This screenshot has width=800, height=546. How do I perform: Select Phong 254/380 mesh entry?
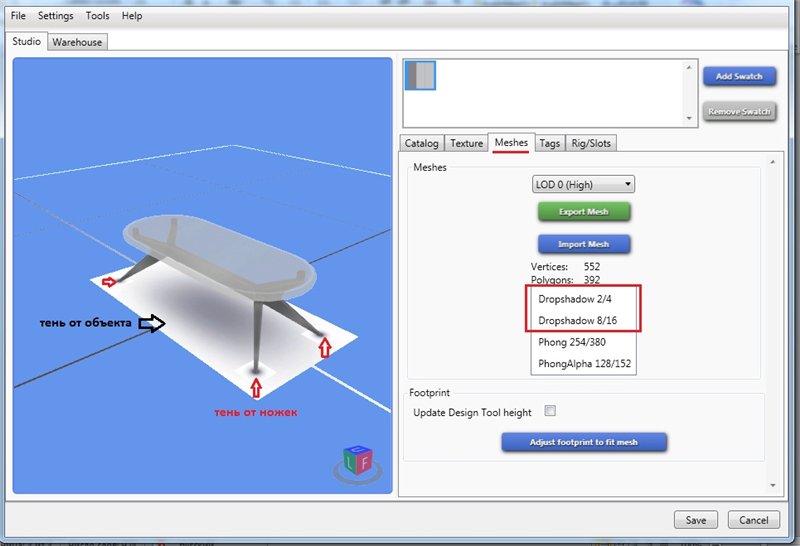click(572, 342)
